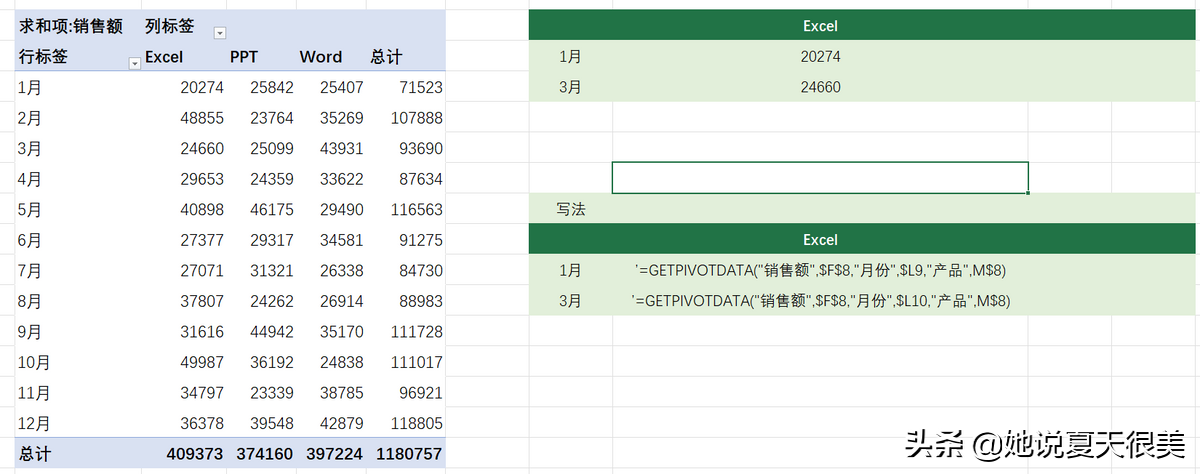Screen dimensions: 1200x474
Task: Open the 行标签 row filter dropdown
Action: (134, 63)
